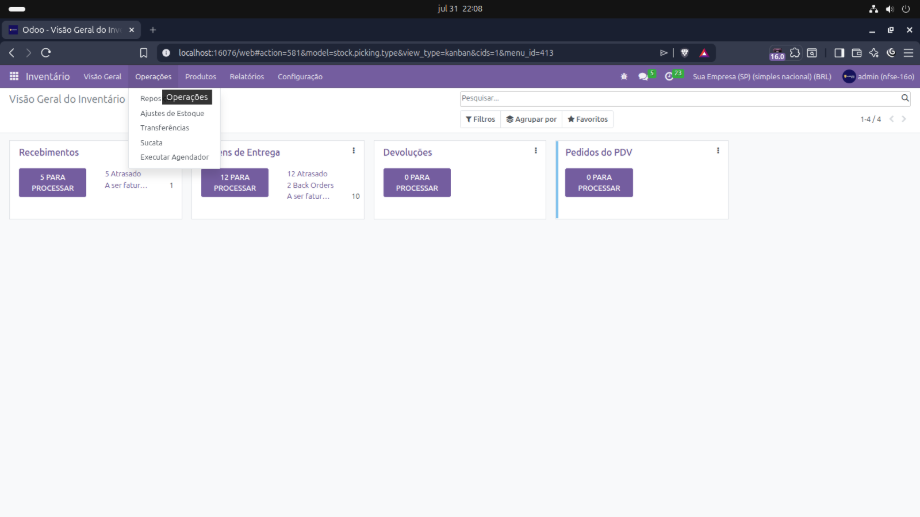Open the admin user menu dropdown
This screenshot has width=920, height=517.
tap(878, 76)
